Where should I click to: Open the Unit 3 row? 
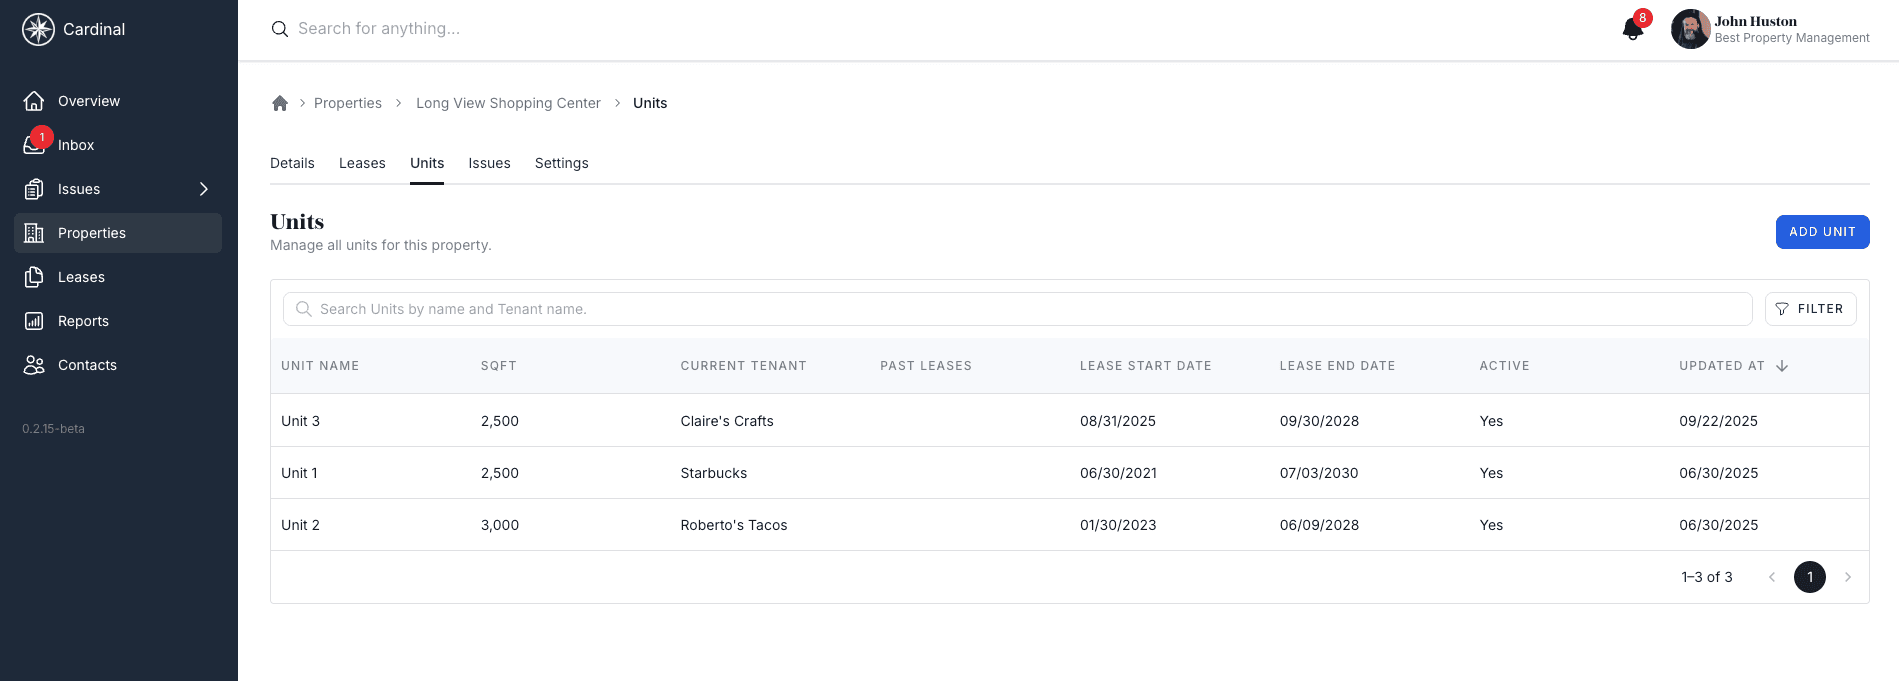tap(1069, 421)
